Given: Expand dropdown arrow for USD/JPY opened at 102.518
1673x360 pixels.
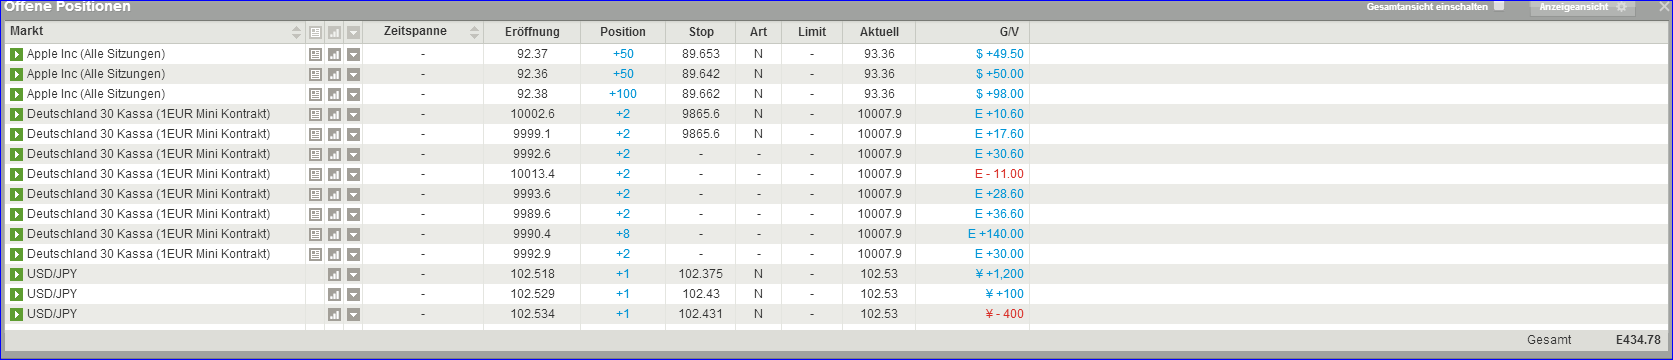Looking at the screenshot, I should pos(353,274).
